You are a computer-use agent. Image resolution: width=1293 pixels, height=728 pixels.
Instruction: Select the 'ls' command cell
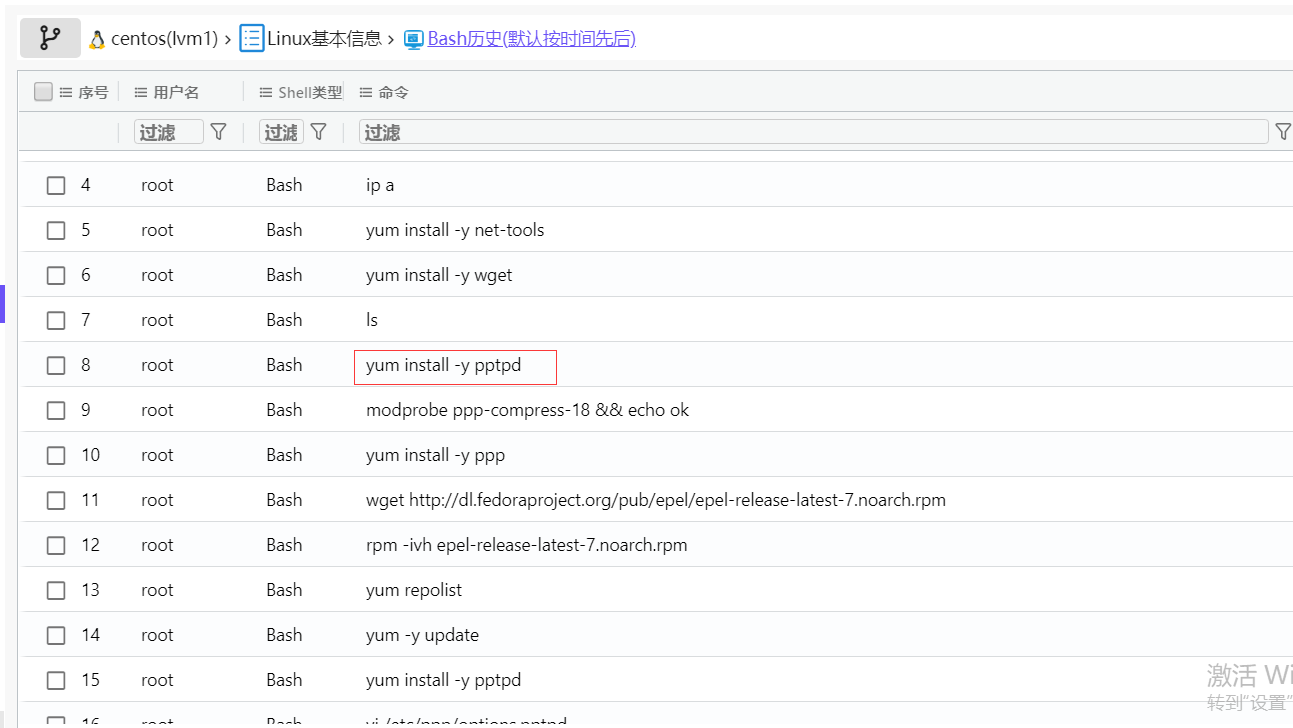click(x=372, y=320)
